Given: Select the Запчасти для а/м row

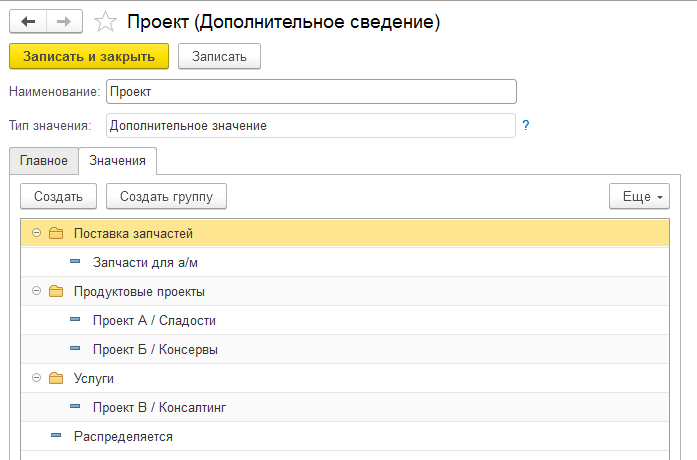Looking at the screenshot, I should click(345, 262).
